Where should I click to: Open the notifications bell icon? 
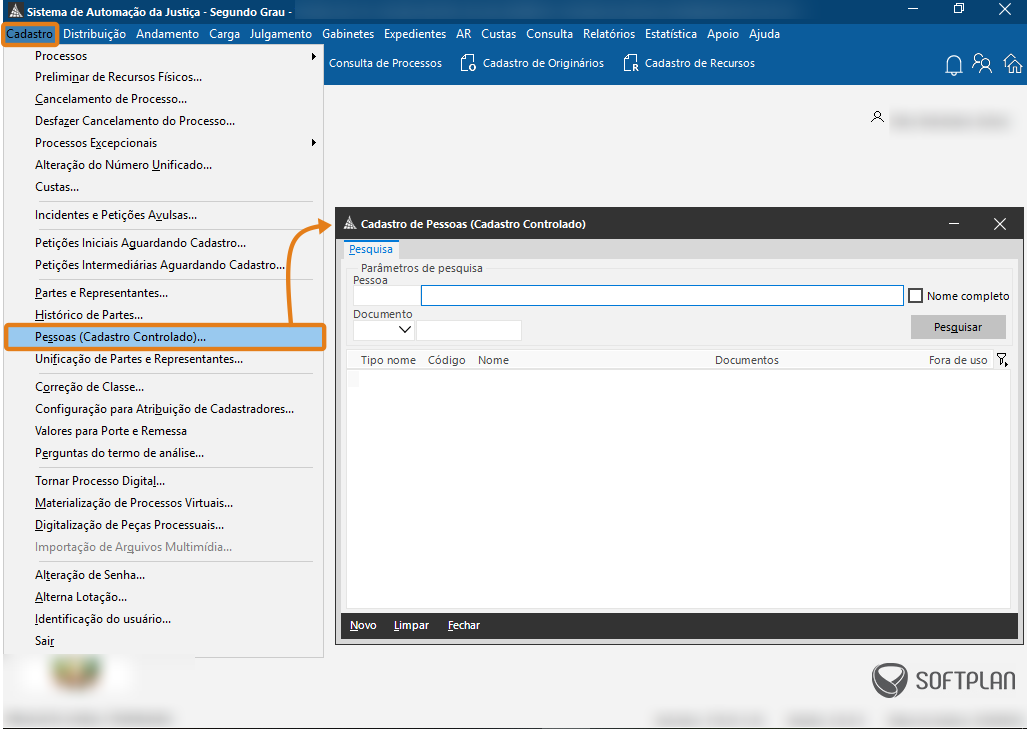(954, 64)
